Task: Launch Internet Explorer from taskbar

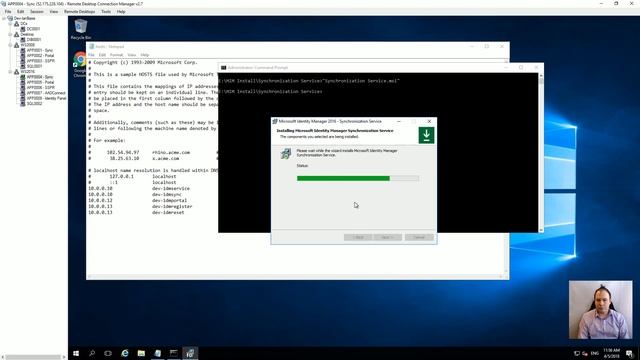Action: [x=124, y=353]
